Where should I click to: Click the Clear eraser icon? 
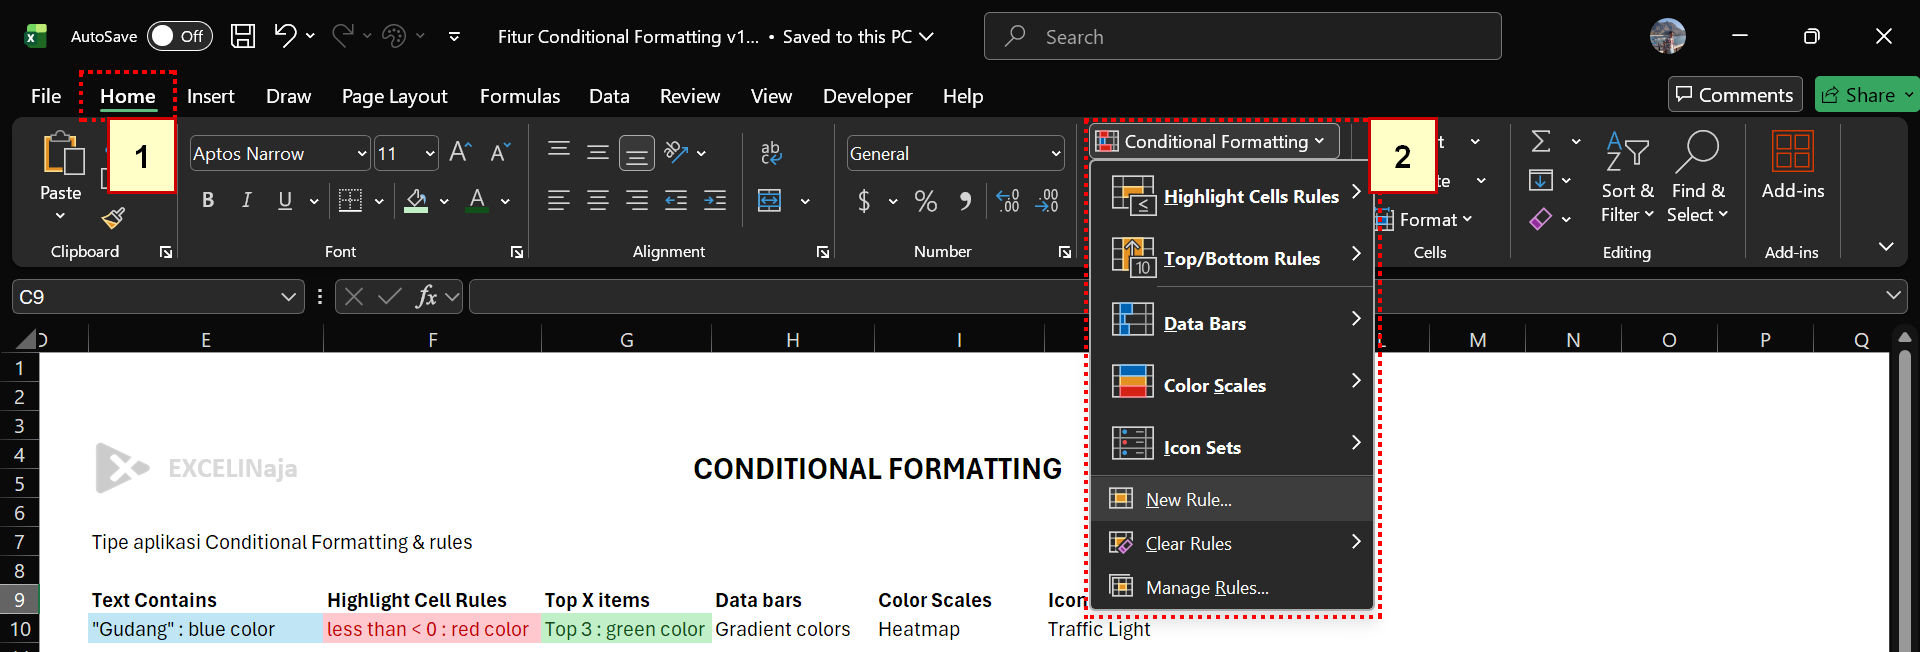[x=1541, y=218]
